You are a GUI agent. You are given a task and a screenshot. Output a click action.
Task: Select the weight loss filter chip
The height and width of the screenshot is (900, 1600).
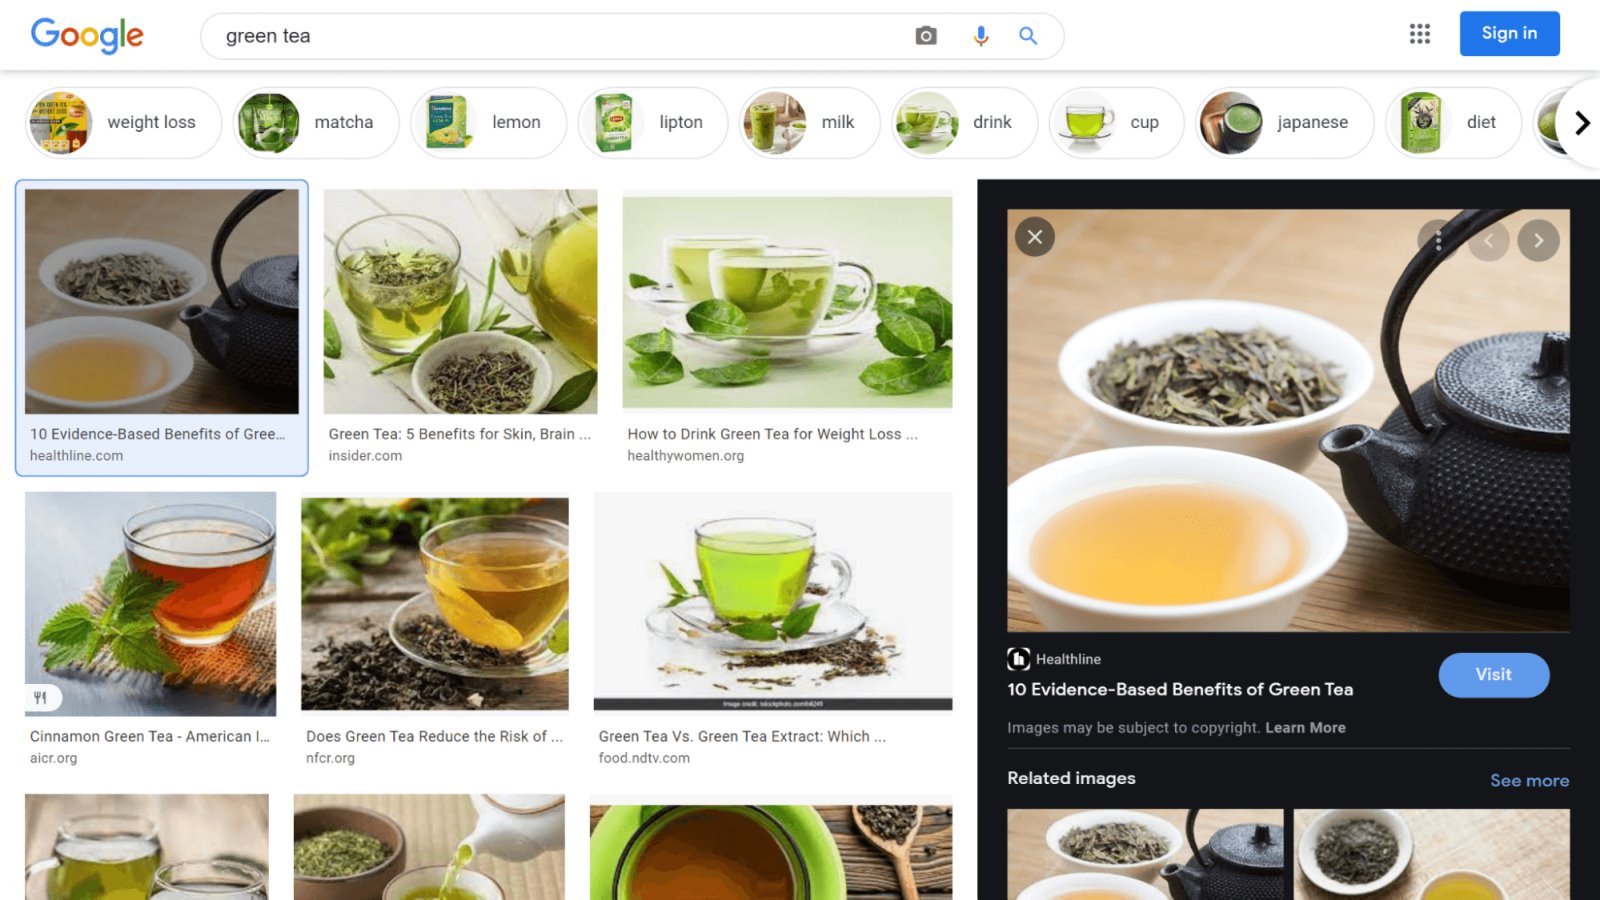pos(123,122)
